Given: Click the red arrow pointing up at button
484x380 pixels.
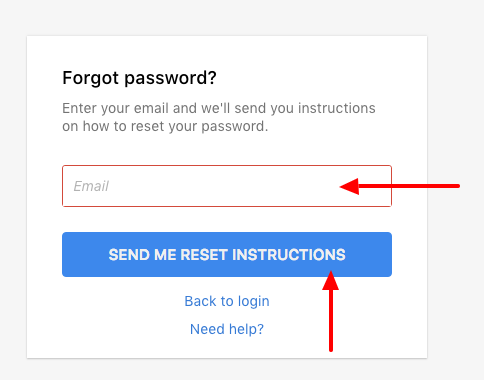Looking at the screenshot, I should pos(331,311).
